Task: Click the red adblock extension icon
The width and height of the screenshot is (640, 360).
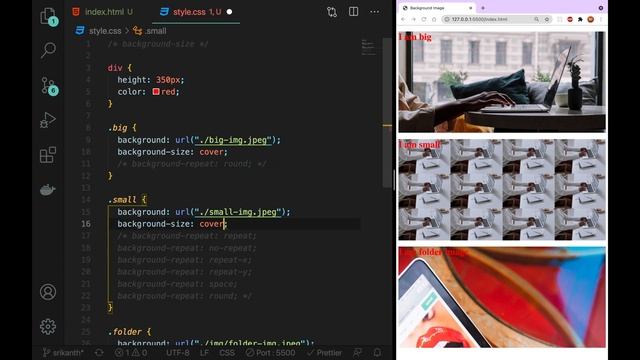Action: coord(570,19)
